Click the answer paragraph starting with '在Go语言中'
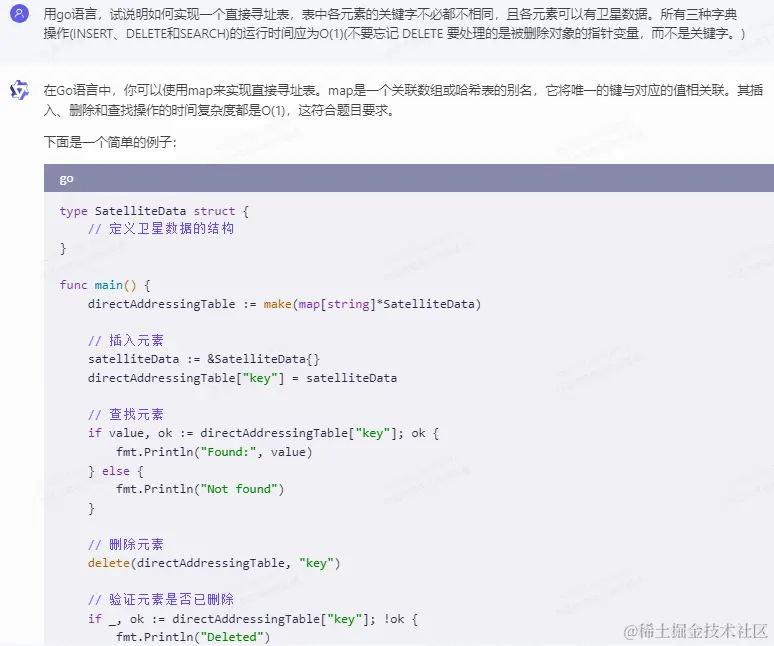Image resolution: width=774 pixels, height=646 pixels. point(403,100)
